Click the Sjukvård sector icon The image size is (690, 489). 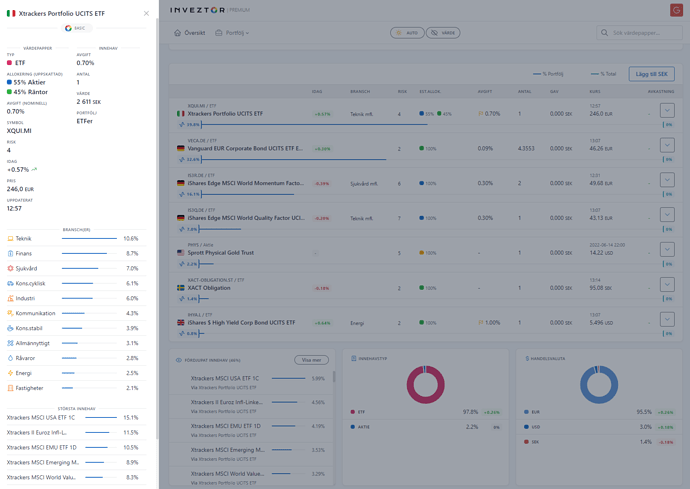pyautogui.click(x=10, y=268)
